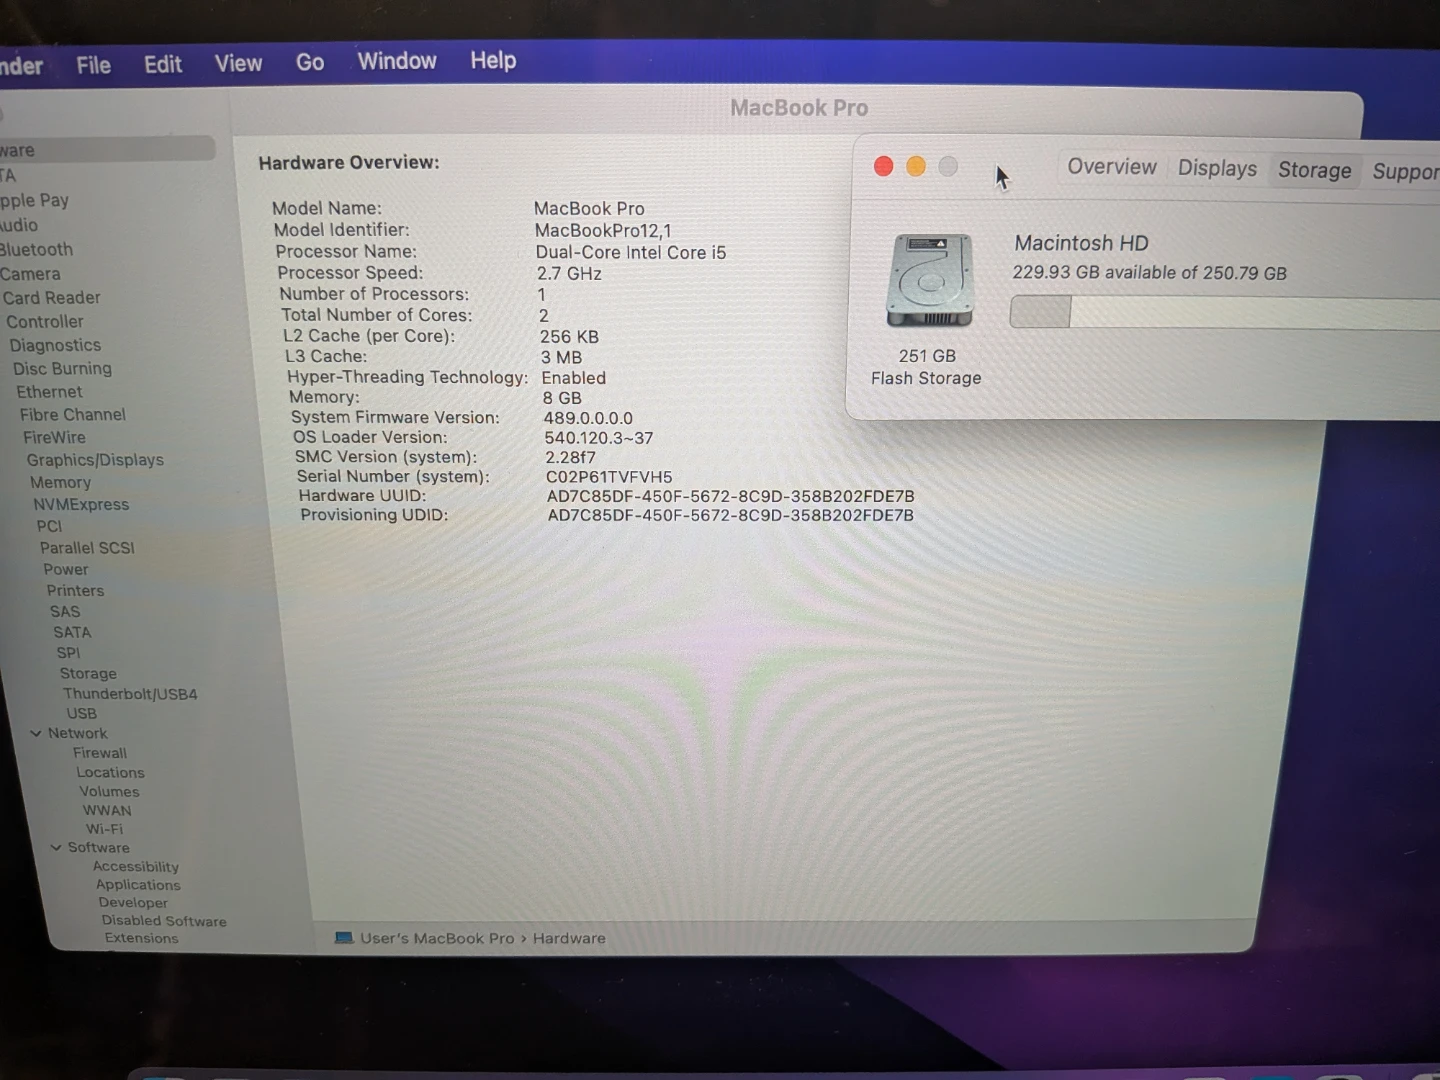Viewport: 1440px width, 1080px height.
Task: Select Fibre Channel in the sidebar
Action: click(73, 414)
